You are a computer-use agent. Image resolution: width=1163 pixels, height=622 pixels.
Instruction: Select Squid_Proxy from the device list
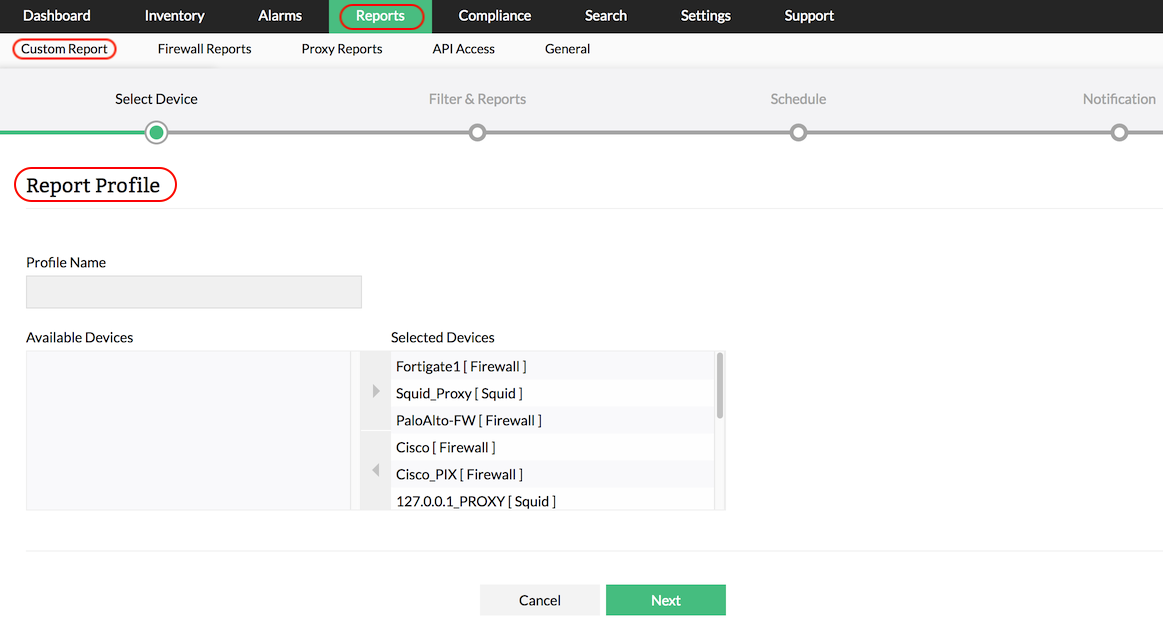[458, 393]
